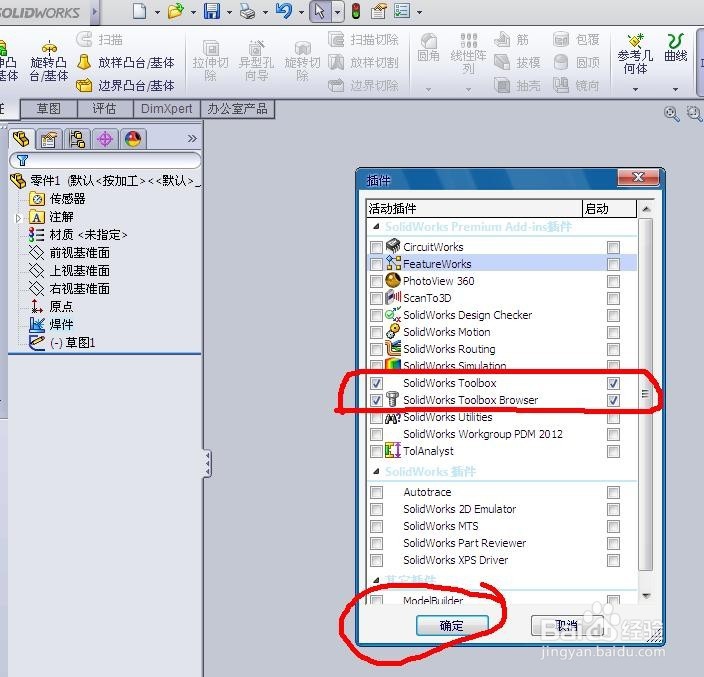Expand more manager tabs chevron
Image resolution: width=704 pixels, height=677 pixels.
click(x=192, y=138)
